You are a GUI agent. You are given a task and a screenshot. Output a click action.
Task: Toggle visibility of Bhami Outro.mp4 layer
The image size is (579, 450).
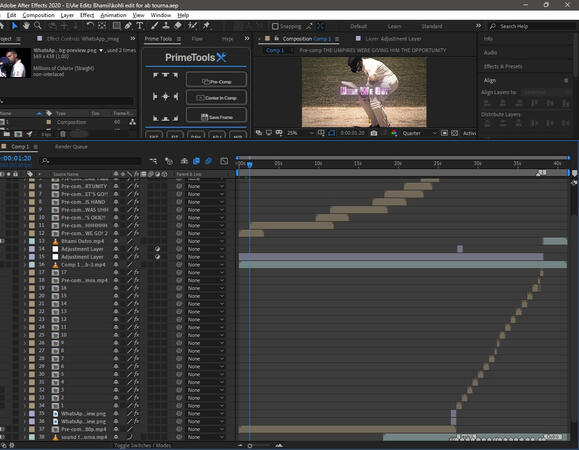pos(2,241)
